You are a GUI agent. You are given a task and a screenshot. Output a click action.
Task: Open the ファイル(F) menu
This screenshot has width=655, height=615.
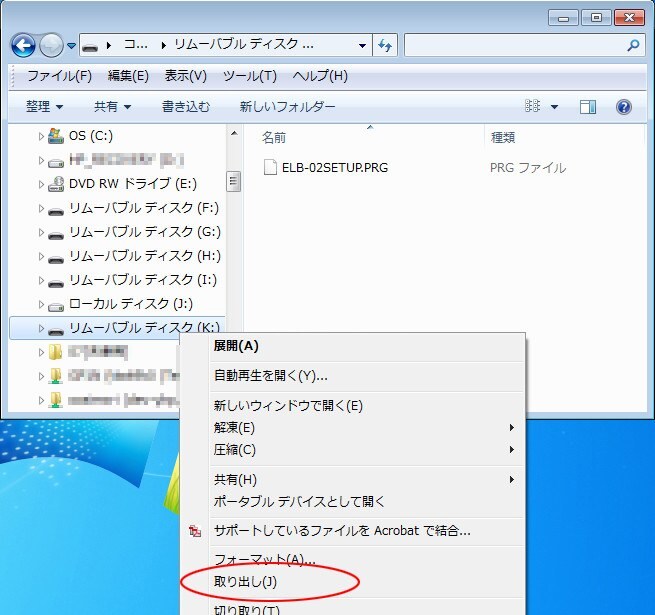59,76
